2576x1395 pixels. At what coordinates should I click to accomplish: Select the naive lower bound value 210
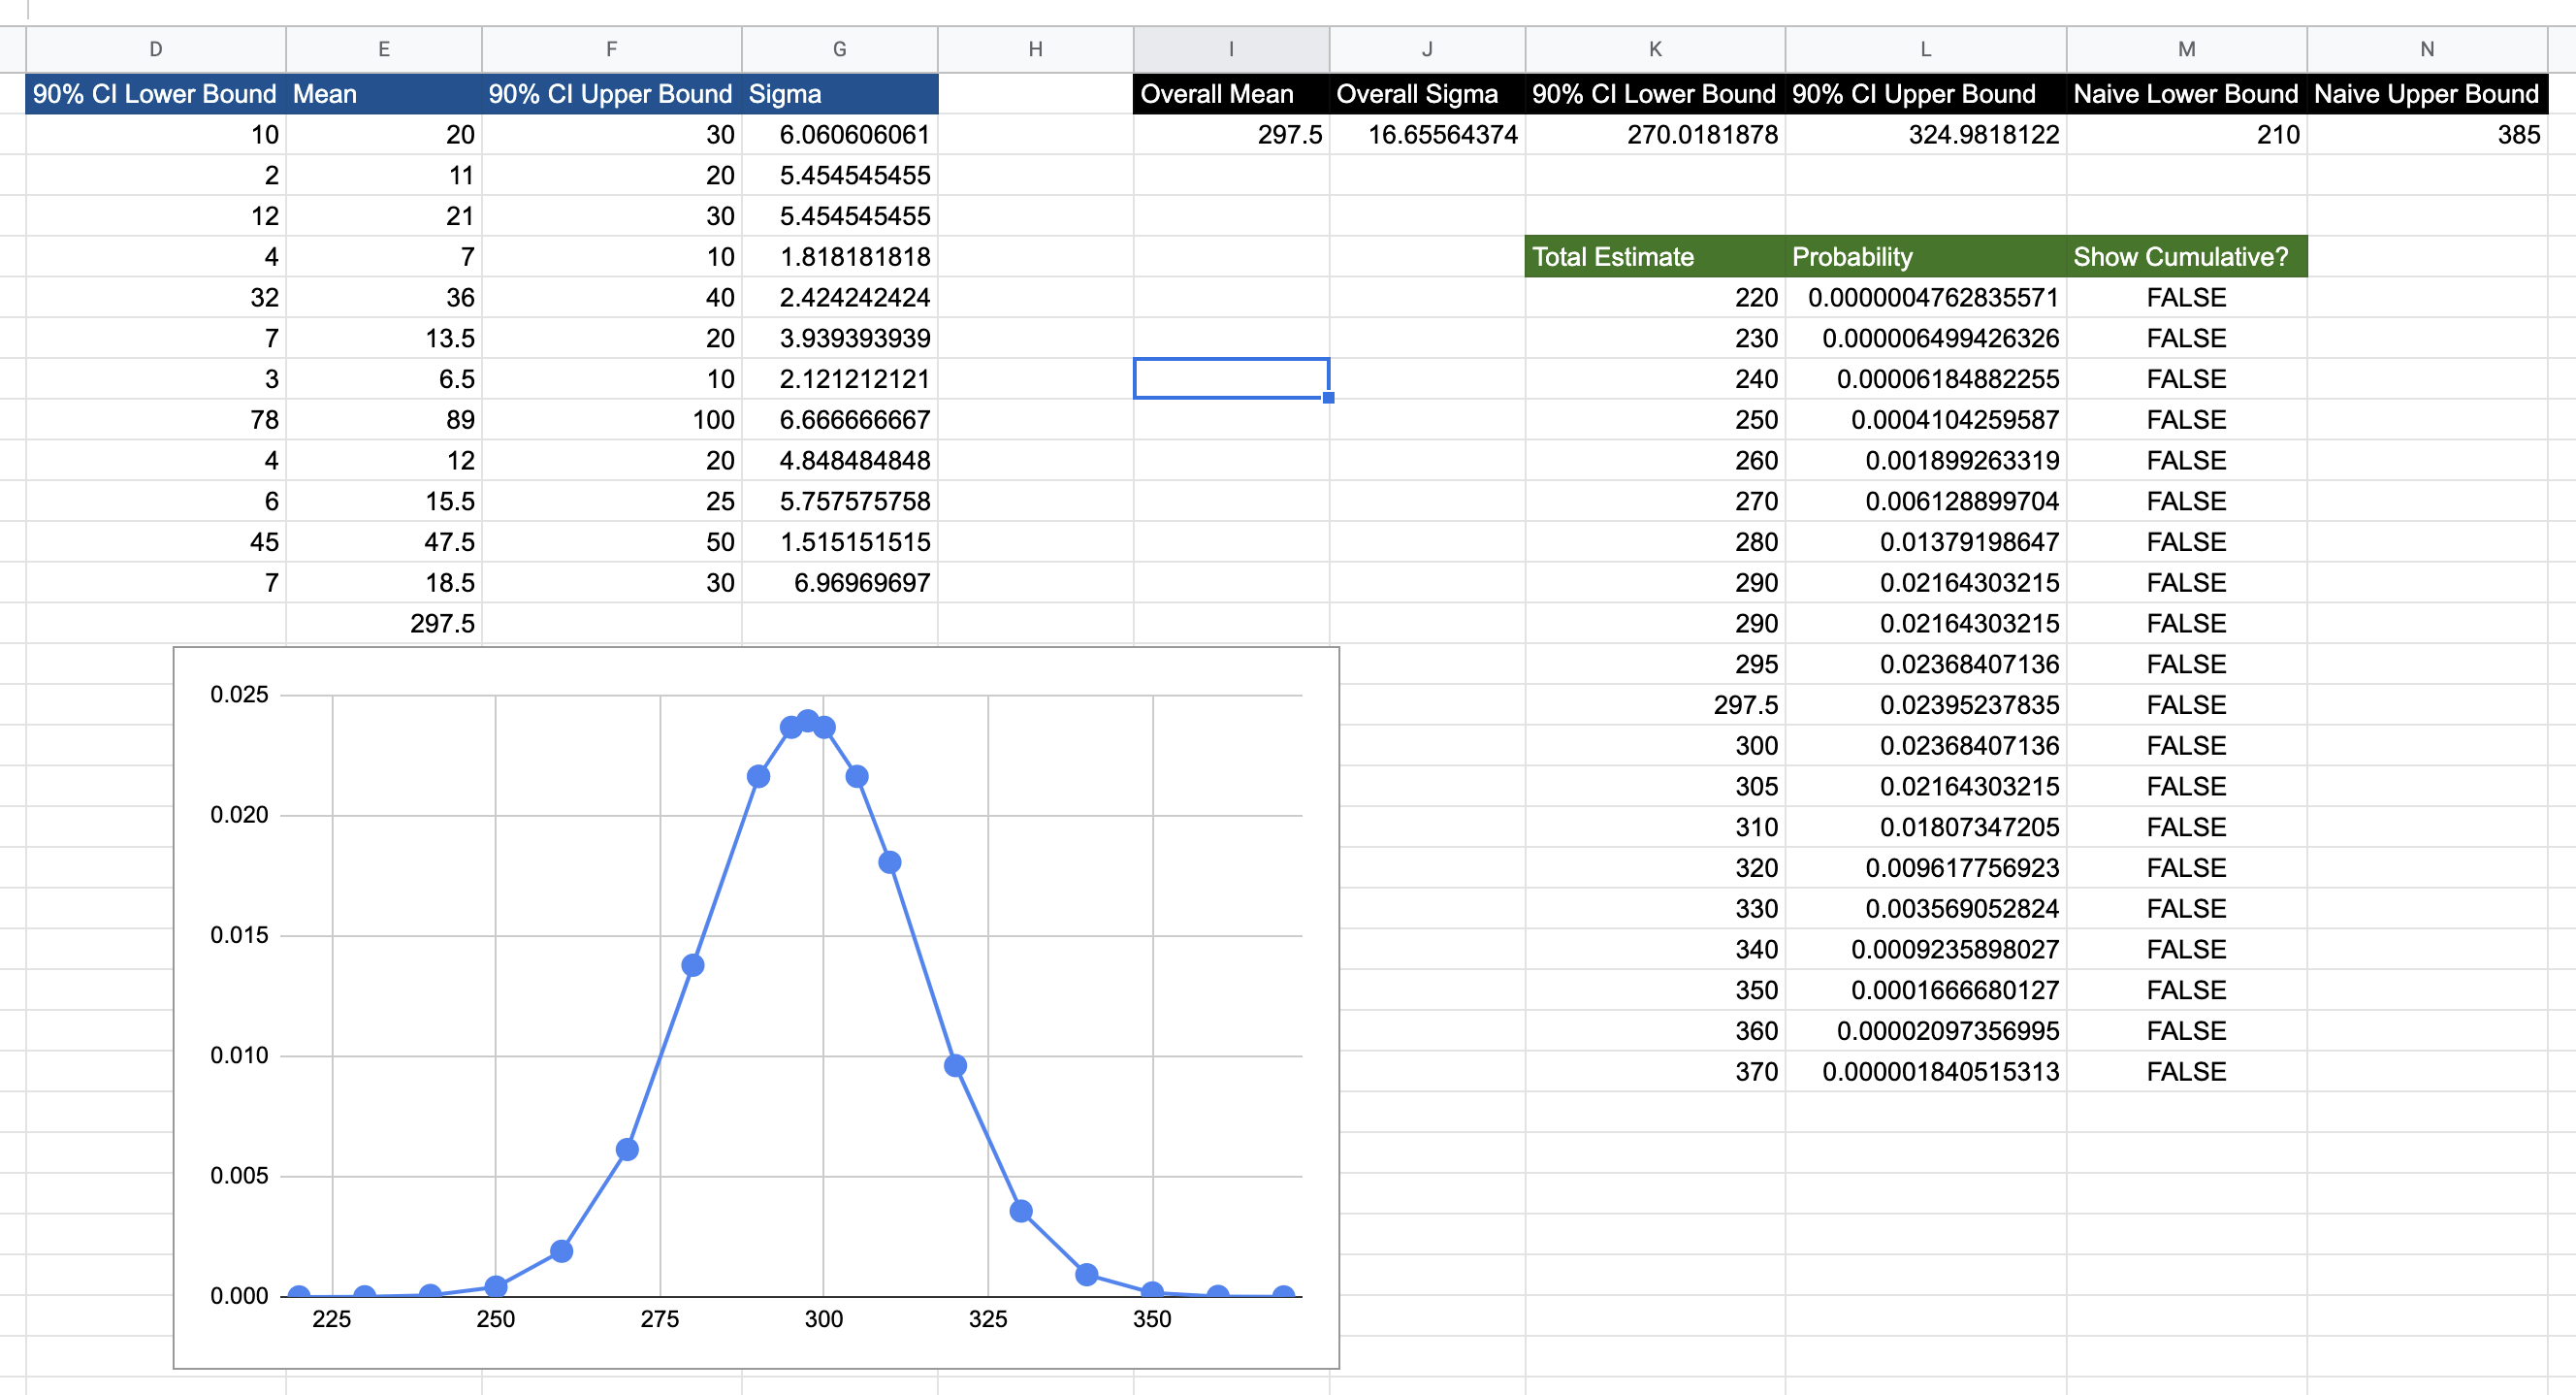[x=2187, y=135]
